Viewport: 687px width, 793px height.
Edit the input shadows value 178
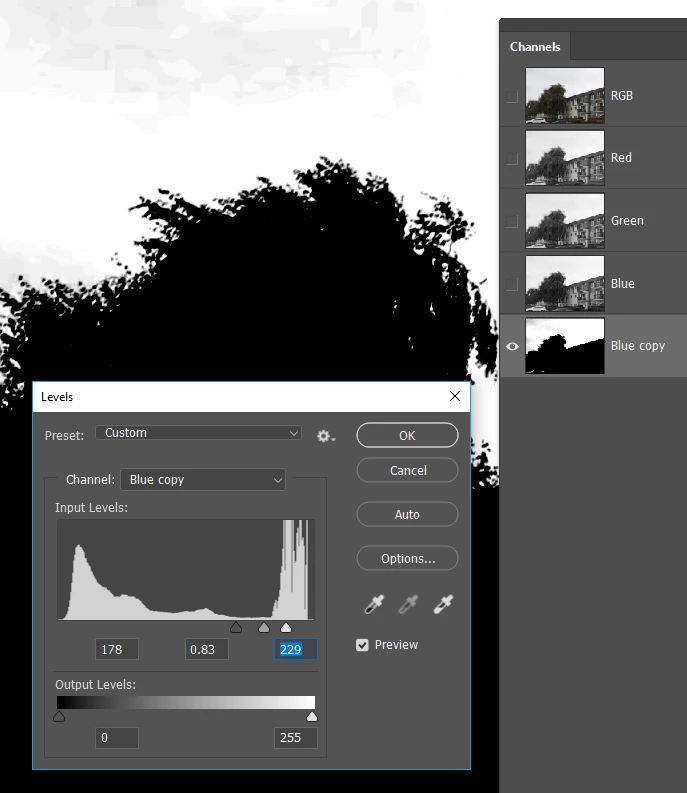coord(117,649)
